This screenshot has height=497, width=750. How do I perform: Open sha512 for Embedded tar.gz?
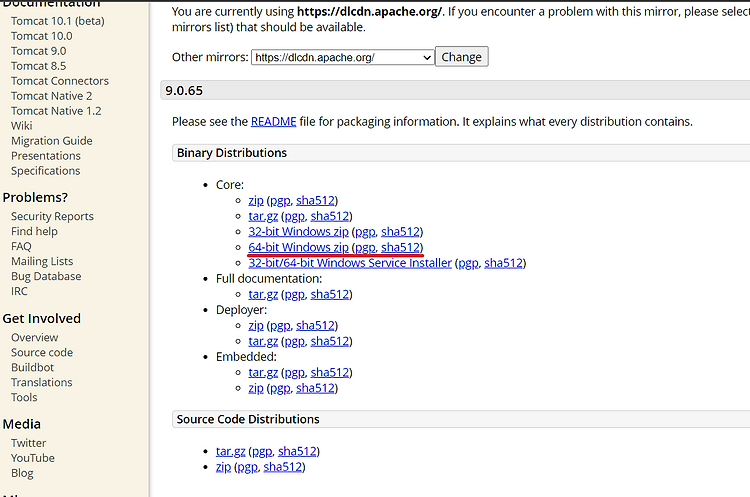coord(330,372)
